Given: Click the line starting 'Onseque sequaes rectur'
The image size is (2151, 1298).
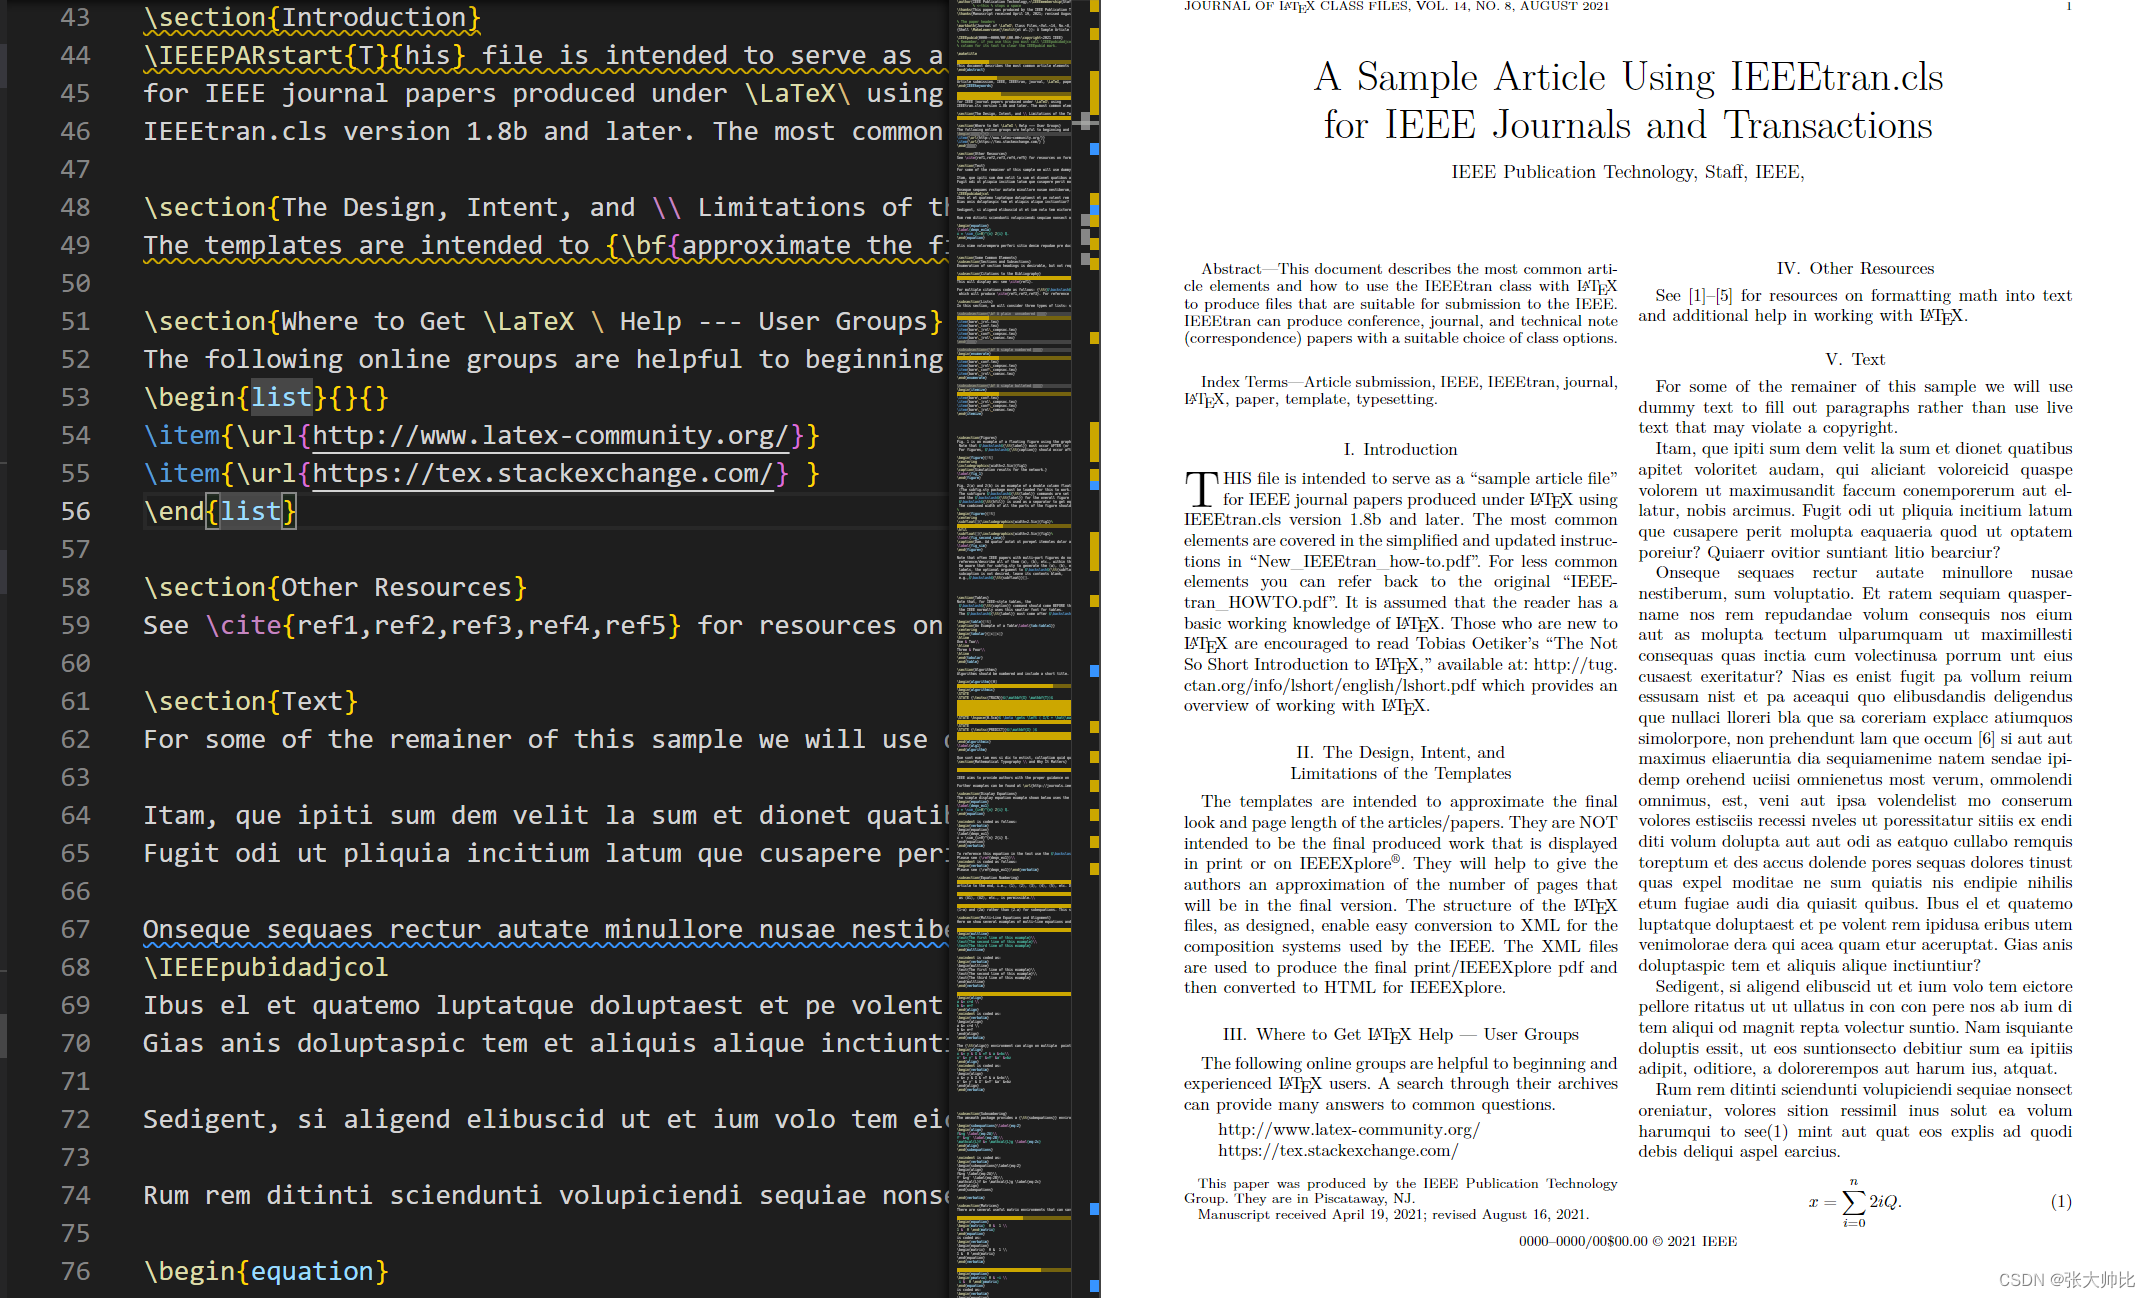Looking at the screenshot, I should [545, 929].
